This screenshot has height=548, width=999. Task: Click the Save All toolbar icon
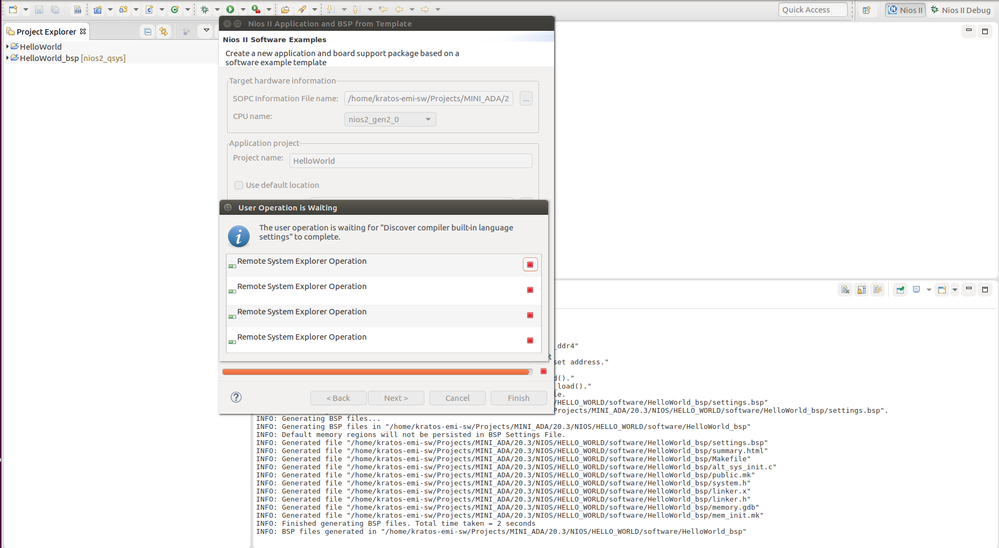(x=55, y=10)
